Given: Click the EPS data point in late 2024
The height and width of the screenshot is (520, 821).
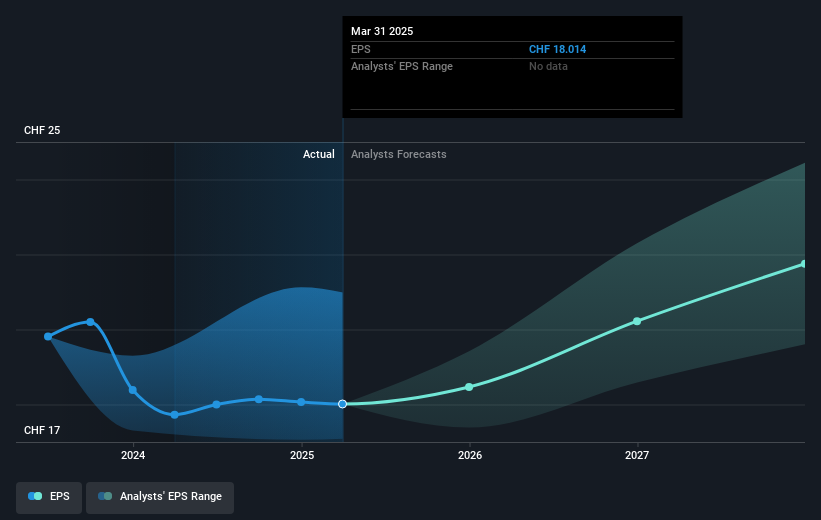Looking at the screenshot, I should 259,399.
